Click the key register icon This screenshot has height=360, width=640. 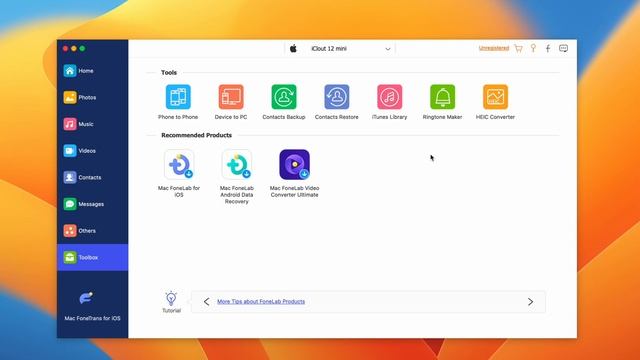coord(533,49)
